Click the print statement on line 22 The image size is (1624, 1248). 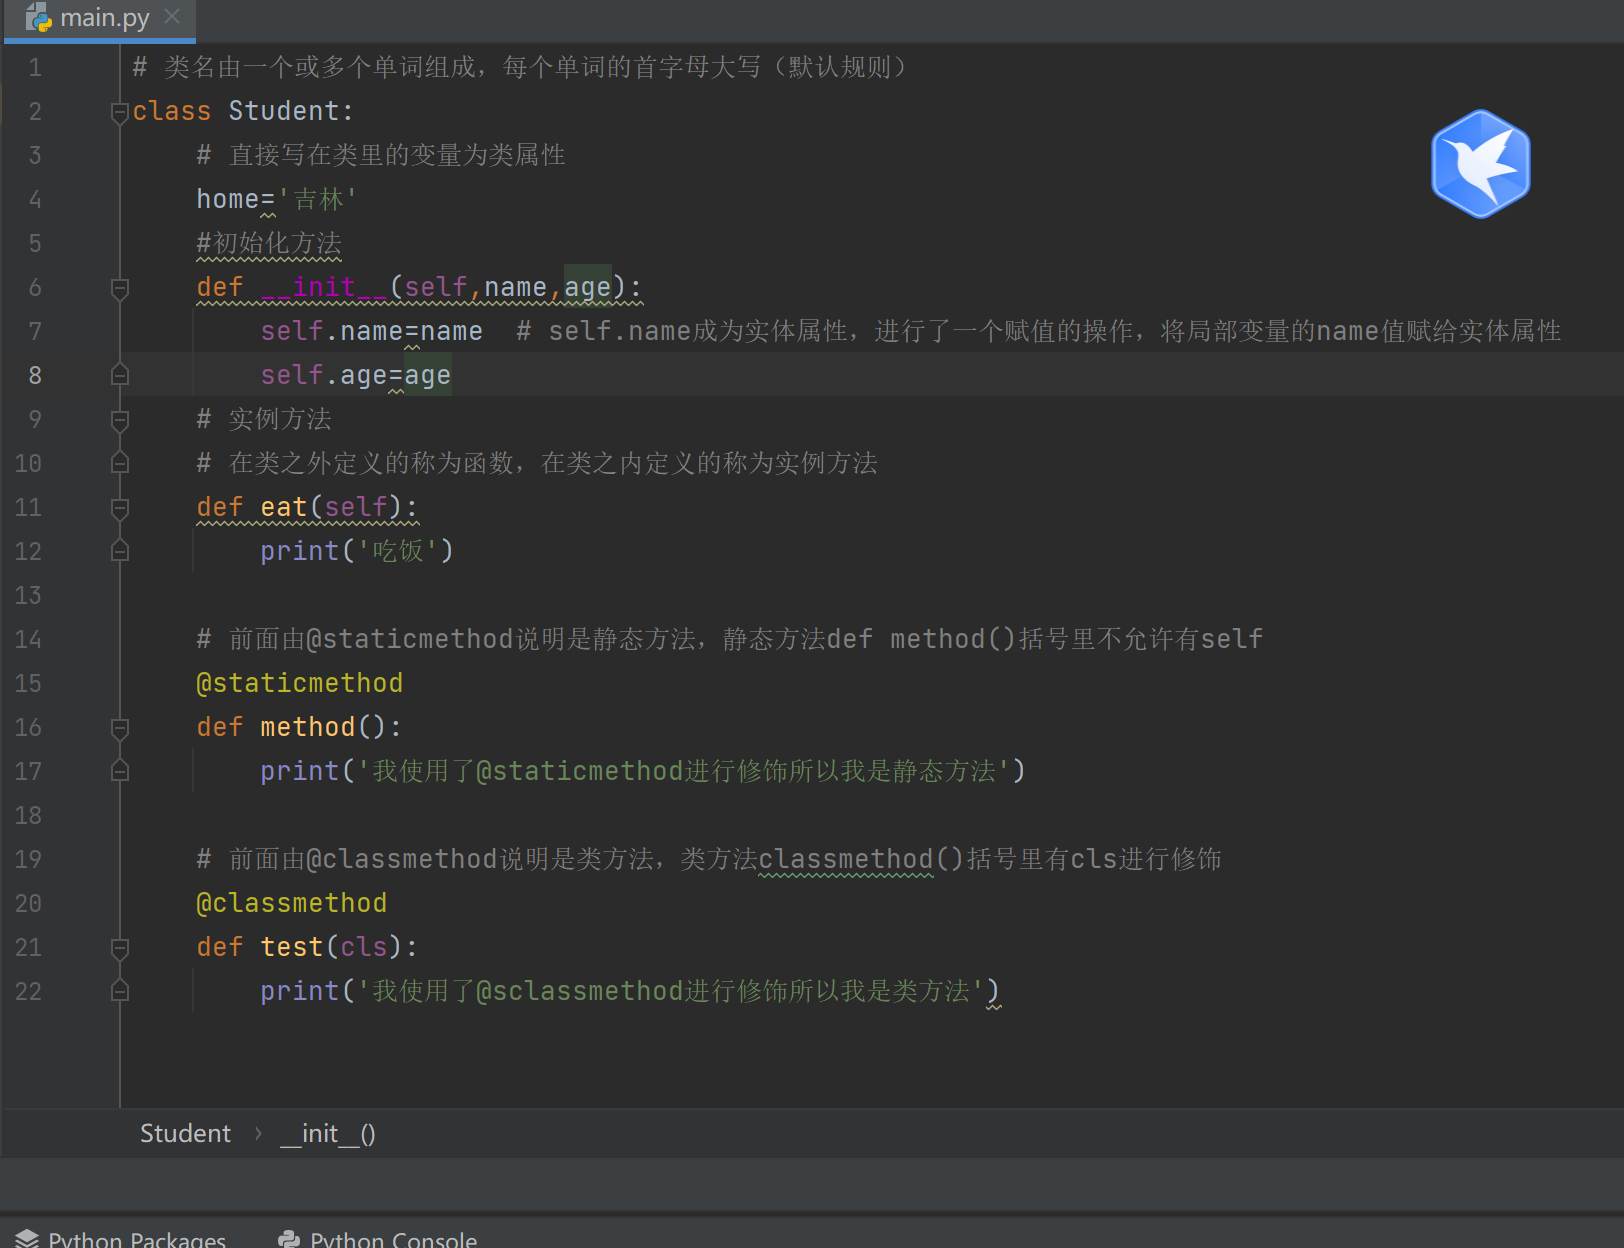(630, 991)
